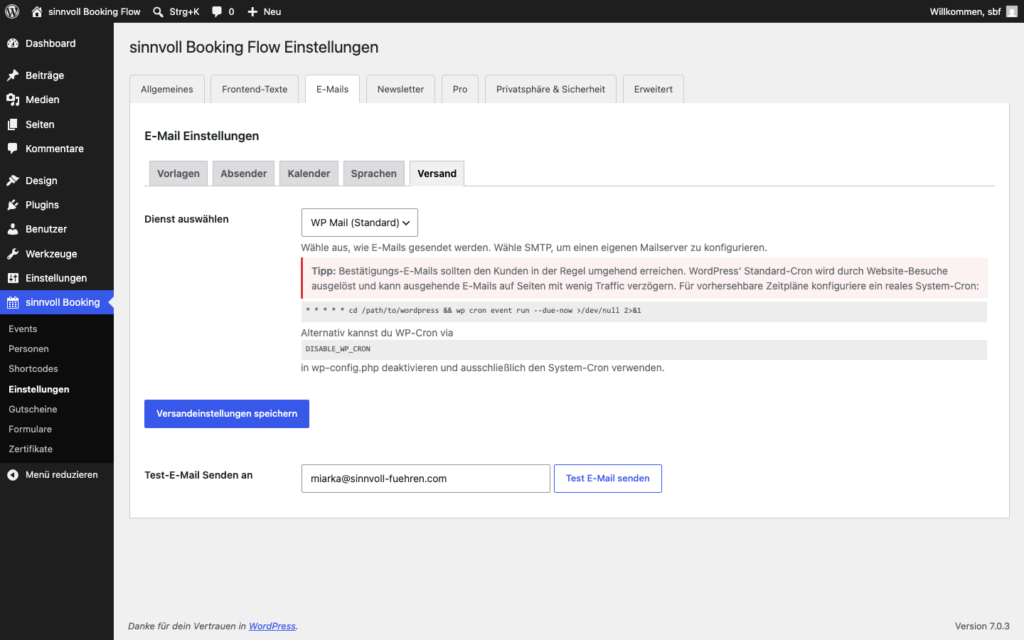Open the Dienst auswählen dropdown

tap(359, 223)
